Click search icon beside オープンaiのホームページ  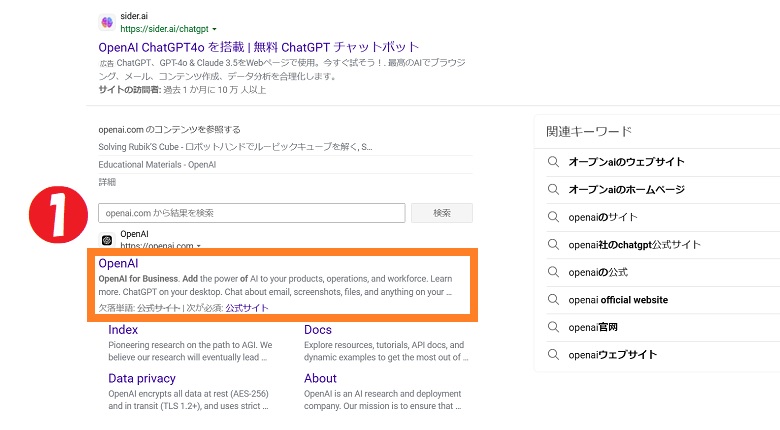[553, 190]
